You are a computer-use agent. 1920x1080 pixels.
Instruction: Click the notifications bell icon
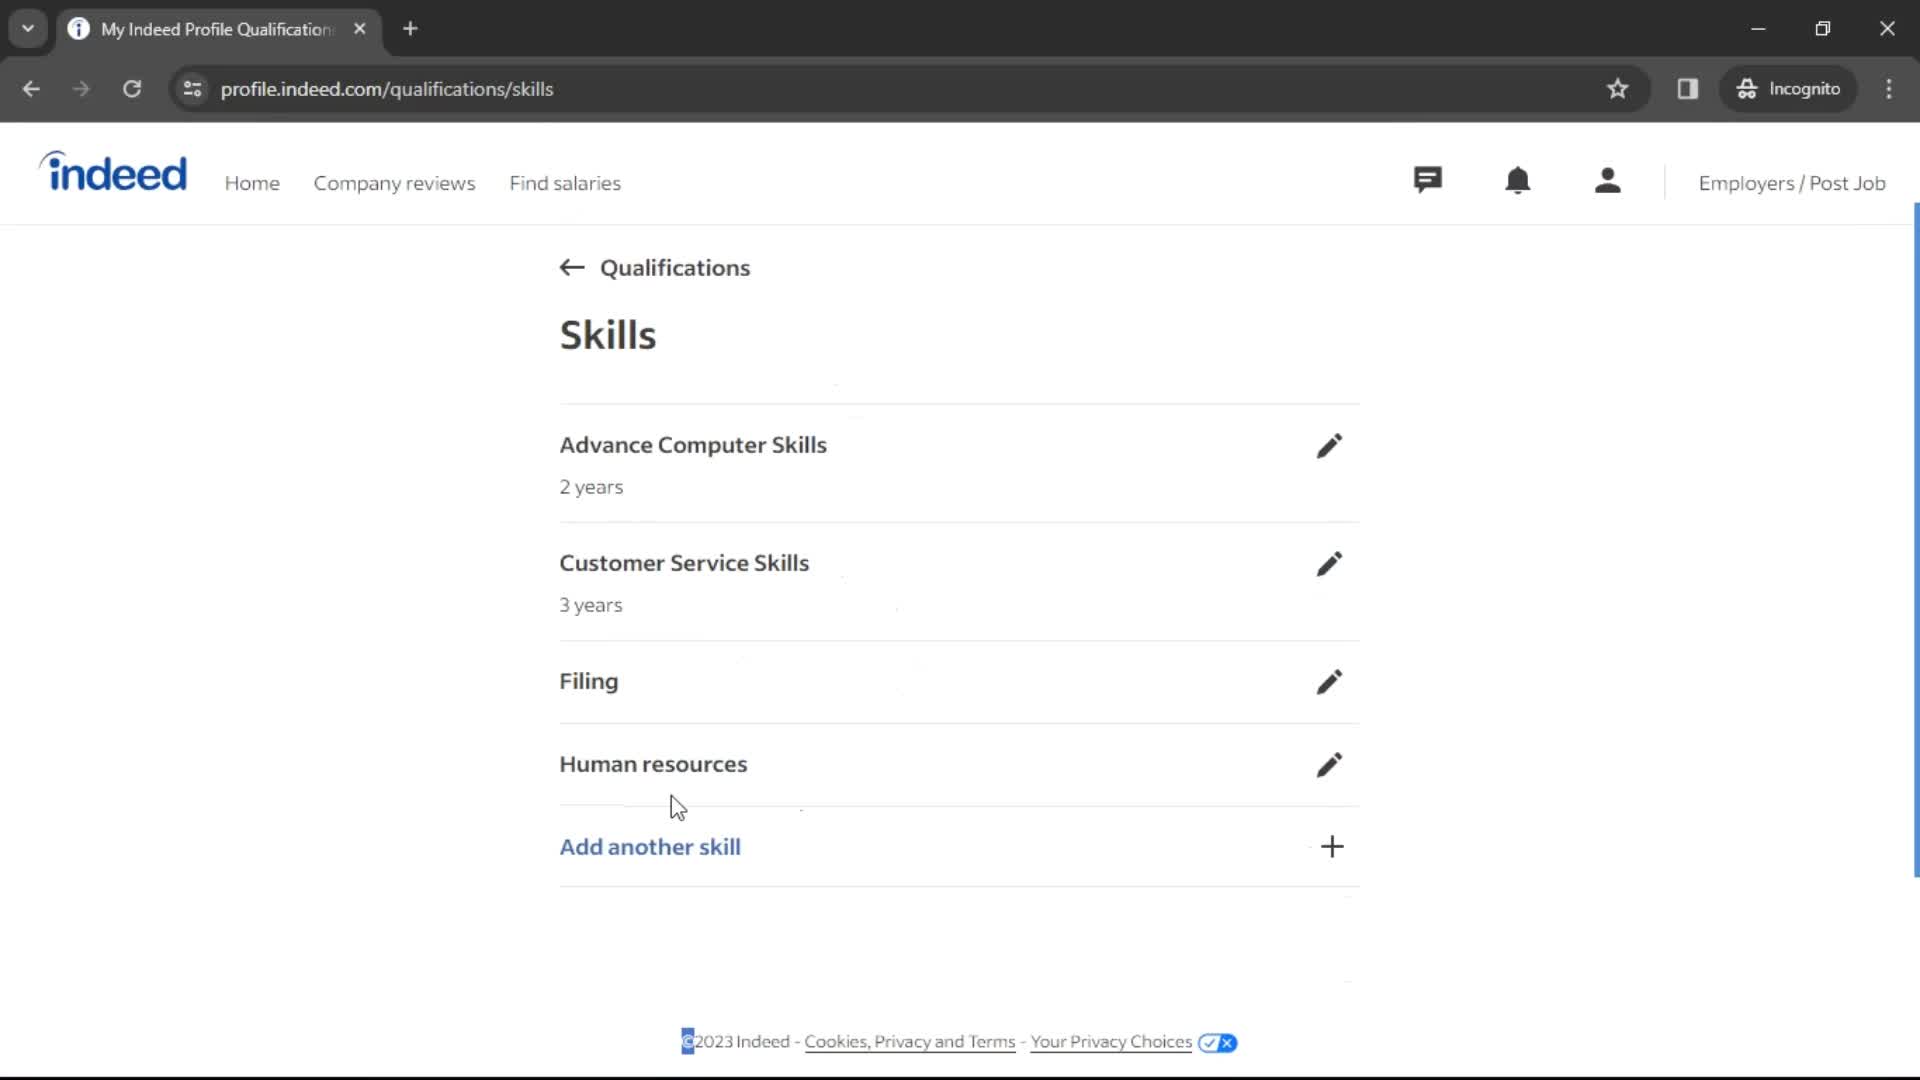[1516, 182]
